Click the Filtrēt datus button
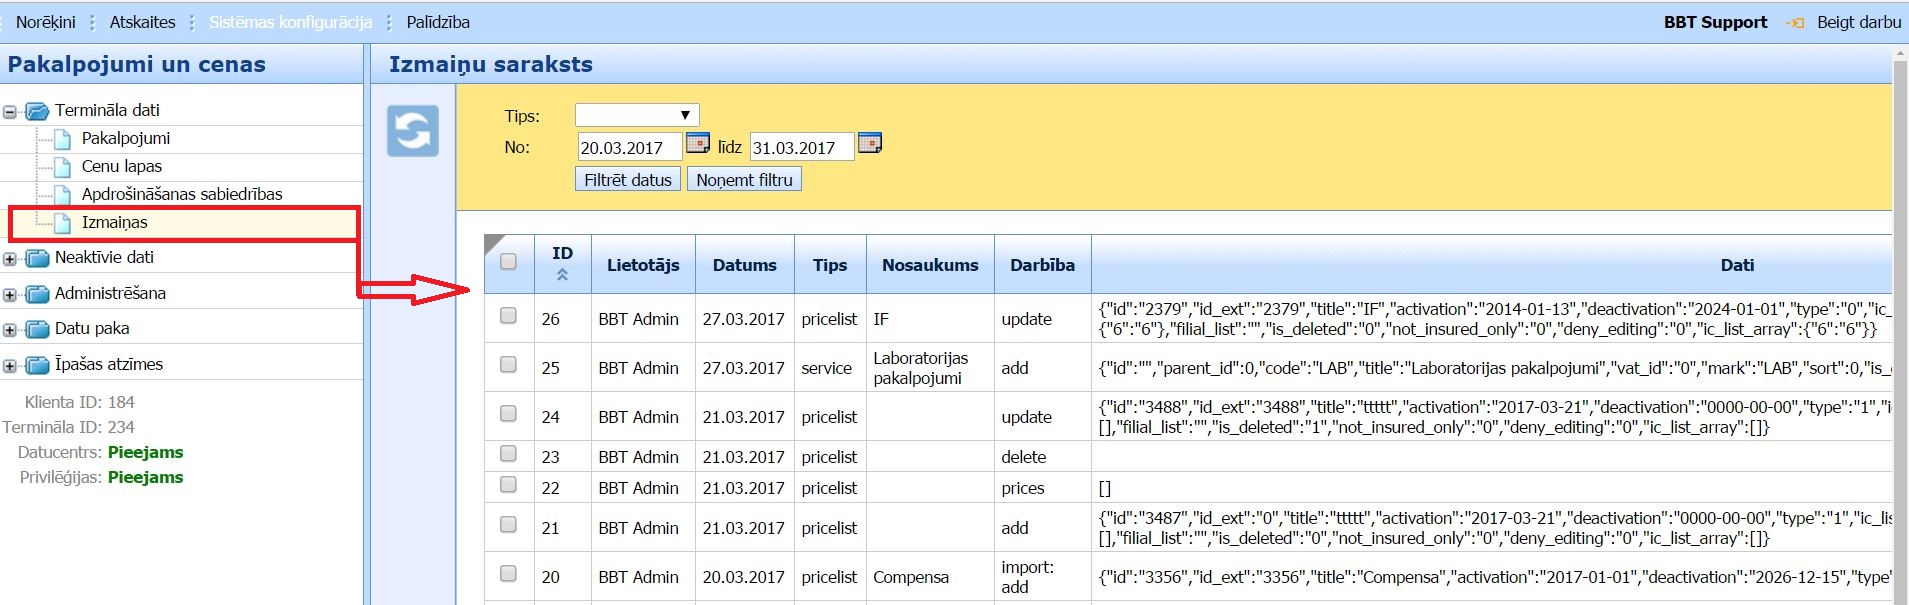Image resolution: width=1909 pixels, height=605 pixels. 628,180
